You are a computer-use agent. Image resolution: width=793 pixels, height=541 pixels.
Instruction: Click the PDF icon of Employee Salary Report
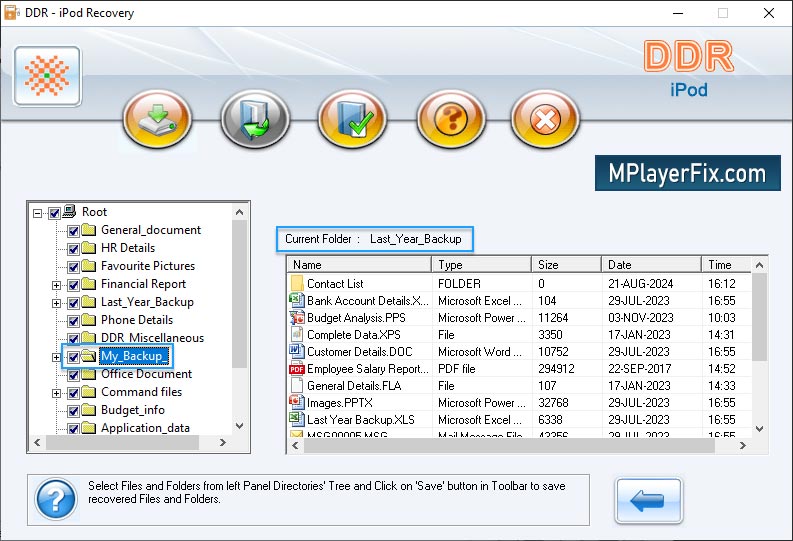coord(296,369)
